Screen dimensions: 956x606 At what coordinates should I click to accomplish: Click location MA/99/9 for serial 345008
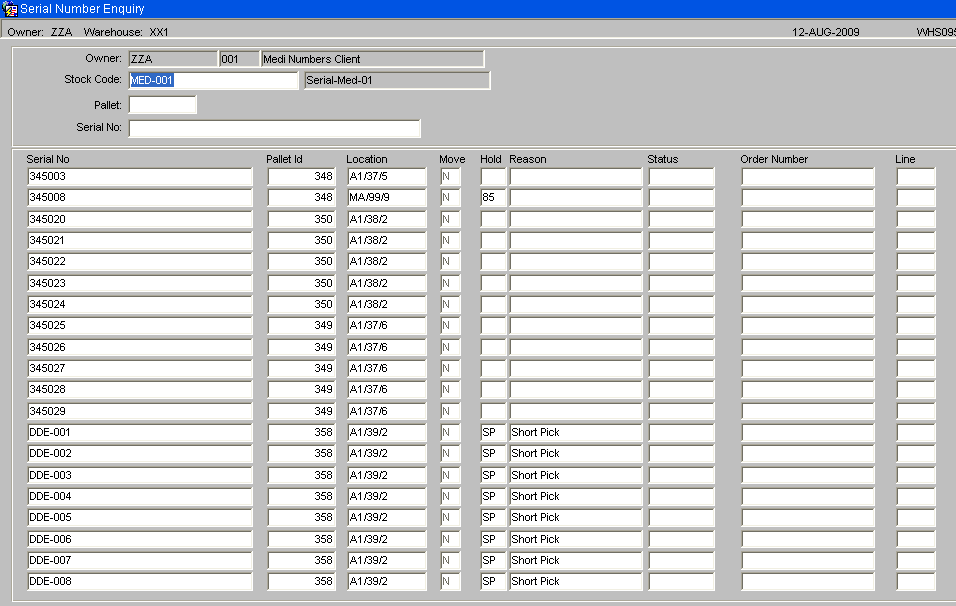[x=387, y=198]
